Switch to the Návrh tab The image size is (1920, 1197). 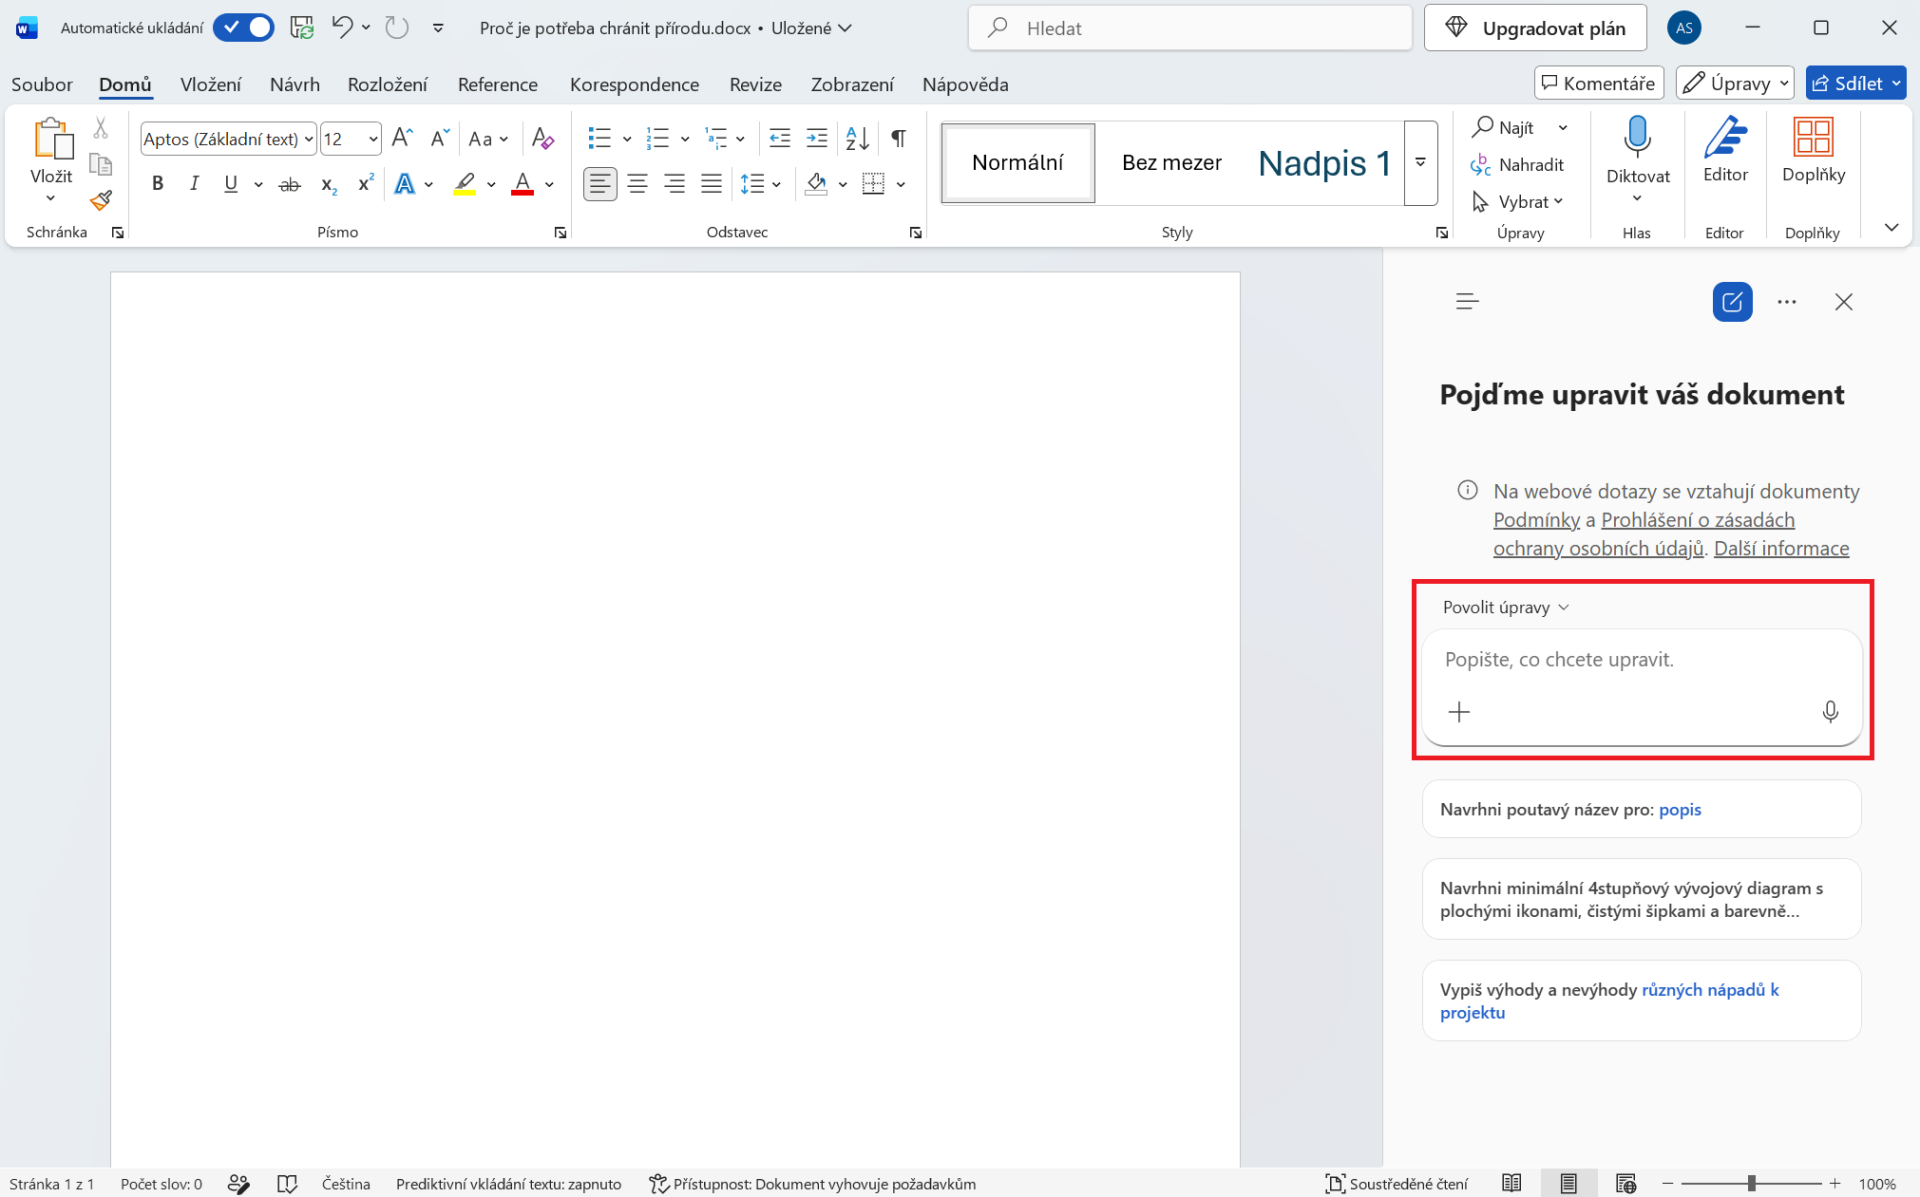[295, 84]
